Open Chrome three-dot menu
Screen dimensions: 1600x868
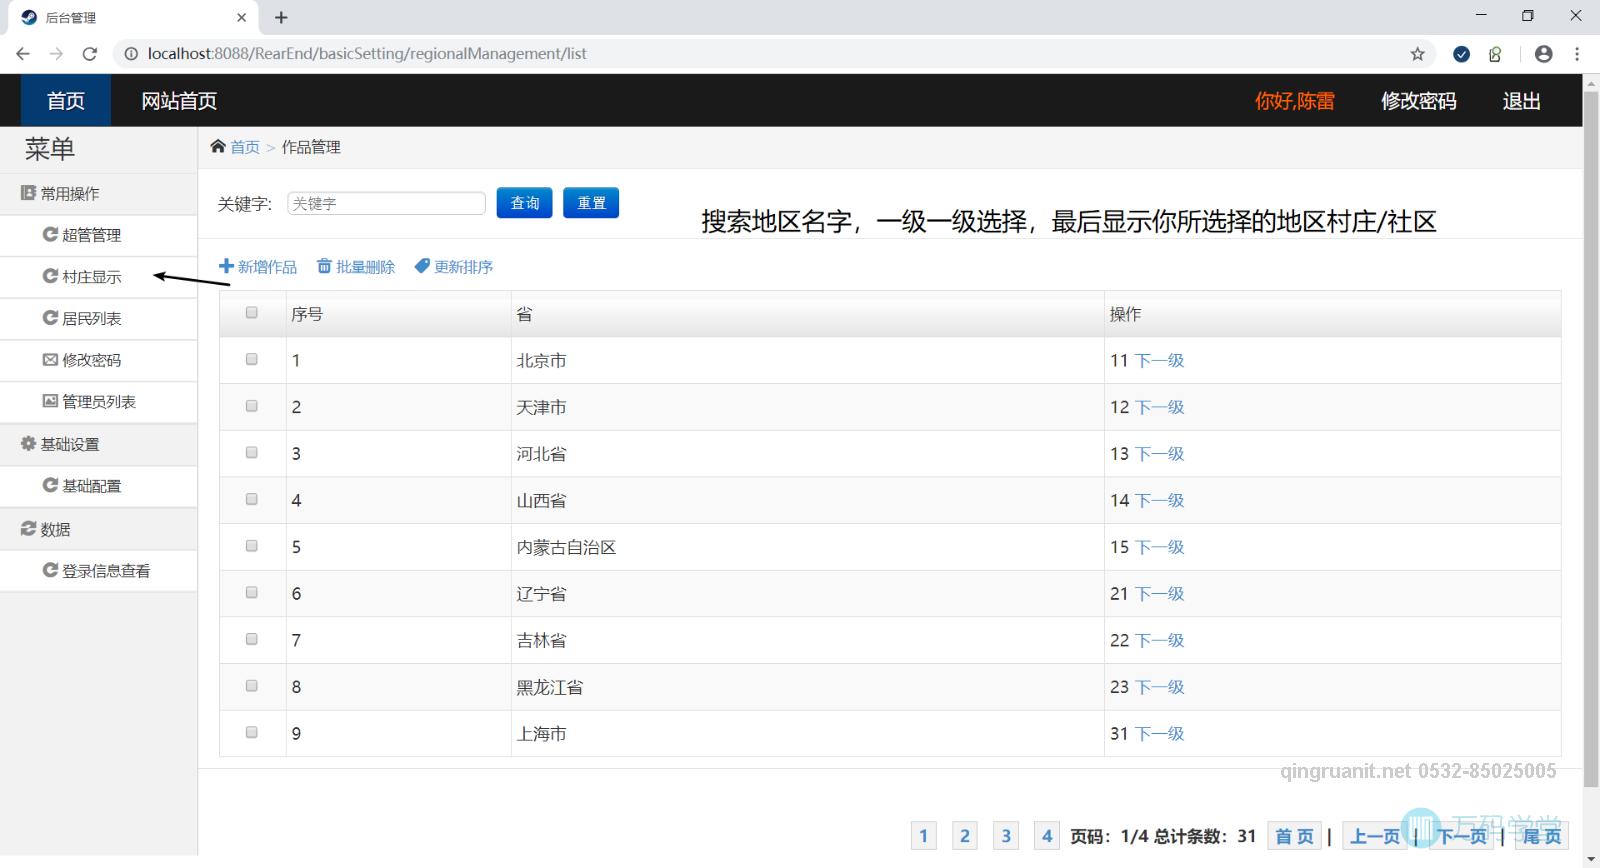coord(1577,54)
